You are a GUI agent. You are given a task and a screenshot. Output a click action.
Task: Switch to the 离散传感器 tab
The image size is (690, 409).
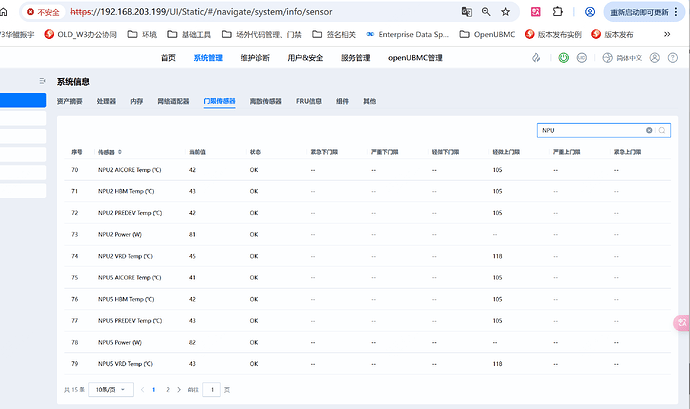[265, 101]
